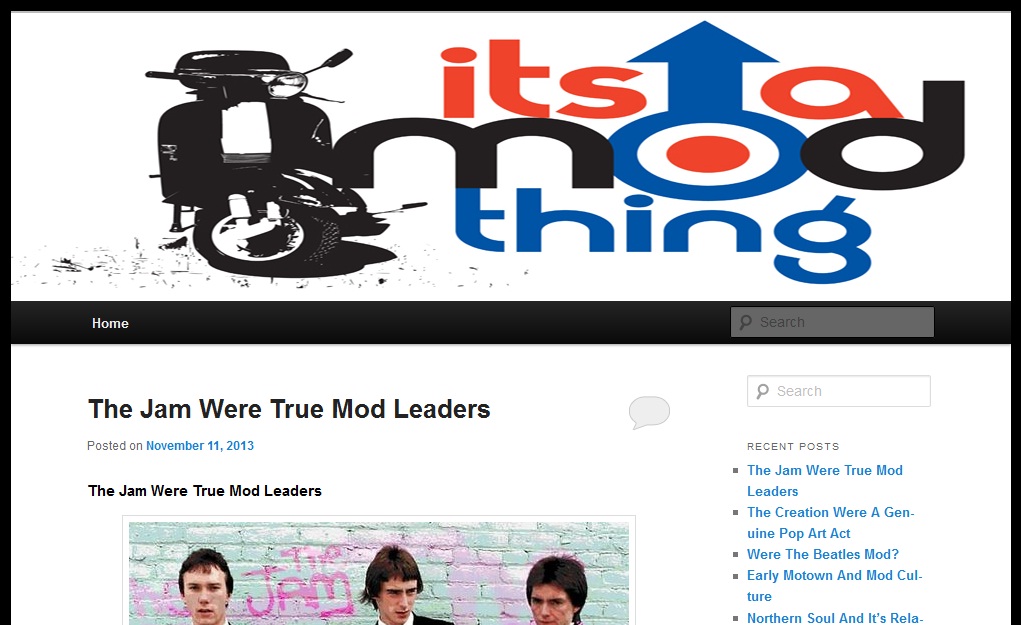Image resolution: width=1021 pixels, height=625 pixels.
Task: Click the magnifier icon in navbar search
Action: (746, 322)
